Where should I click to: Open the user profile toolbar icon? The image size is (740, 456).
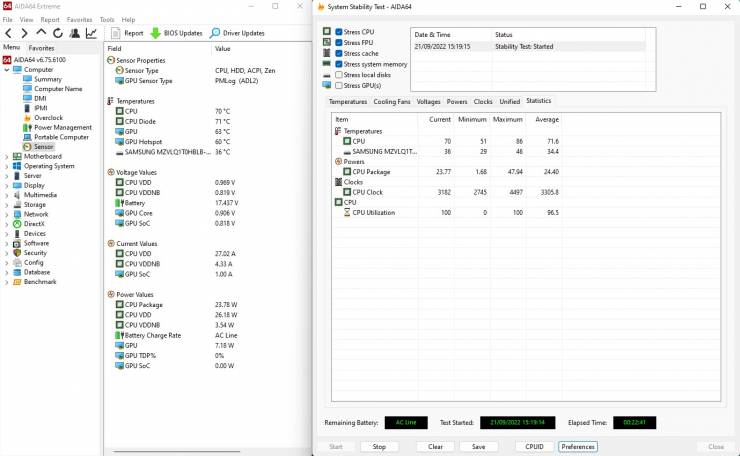tap(75, 33)
